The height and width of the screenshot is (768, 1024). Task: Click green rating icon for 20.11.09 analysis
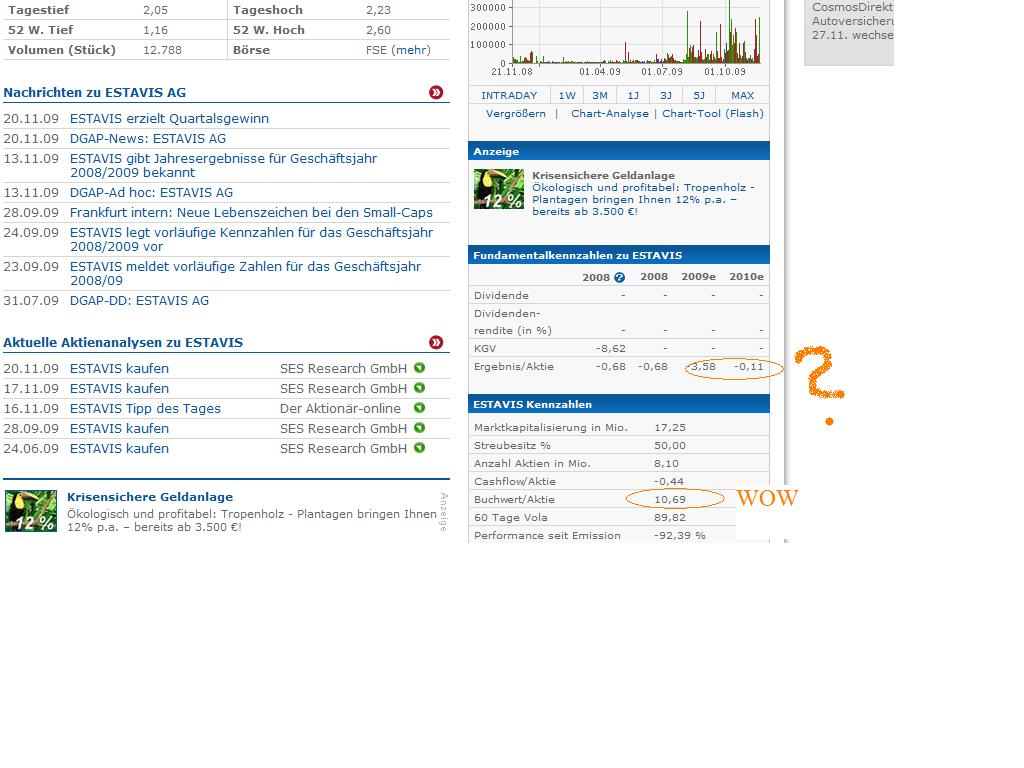pos(419,368)
